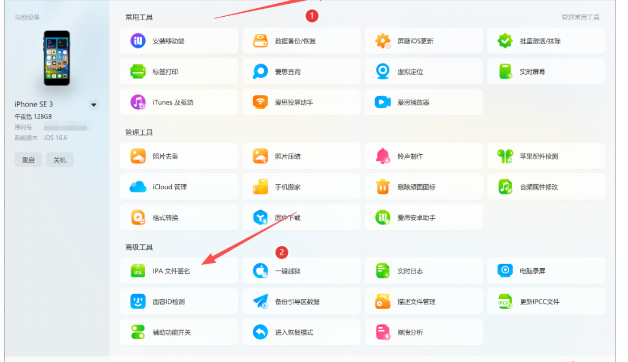Open the IPA 文件签名 signing tool
Image resolution: width=628 pixels, height=362 pixels.
(179, 271)
